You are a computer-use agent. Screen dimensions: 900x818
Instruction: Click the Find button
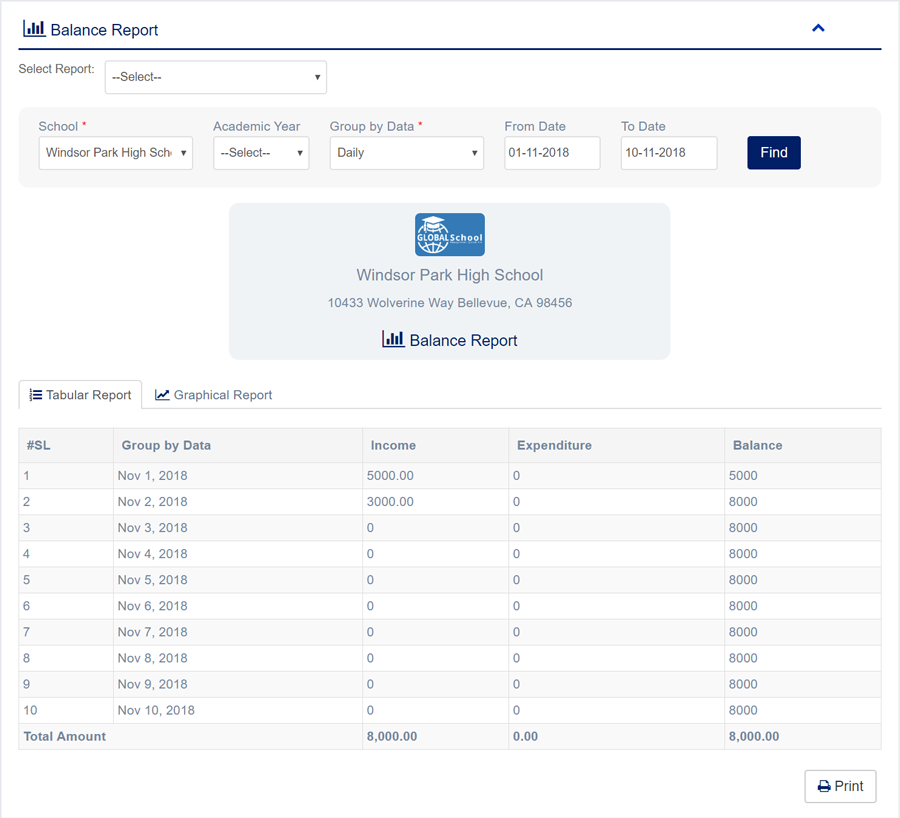(x=774, y=153)
